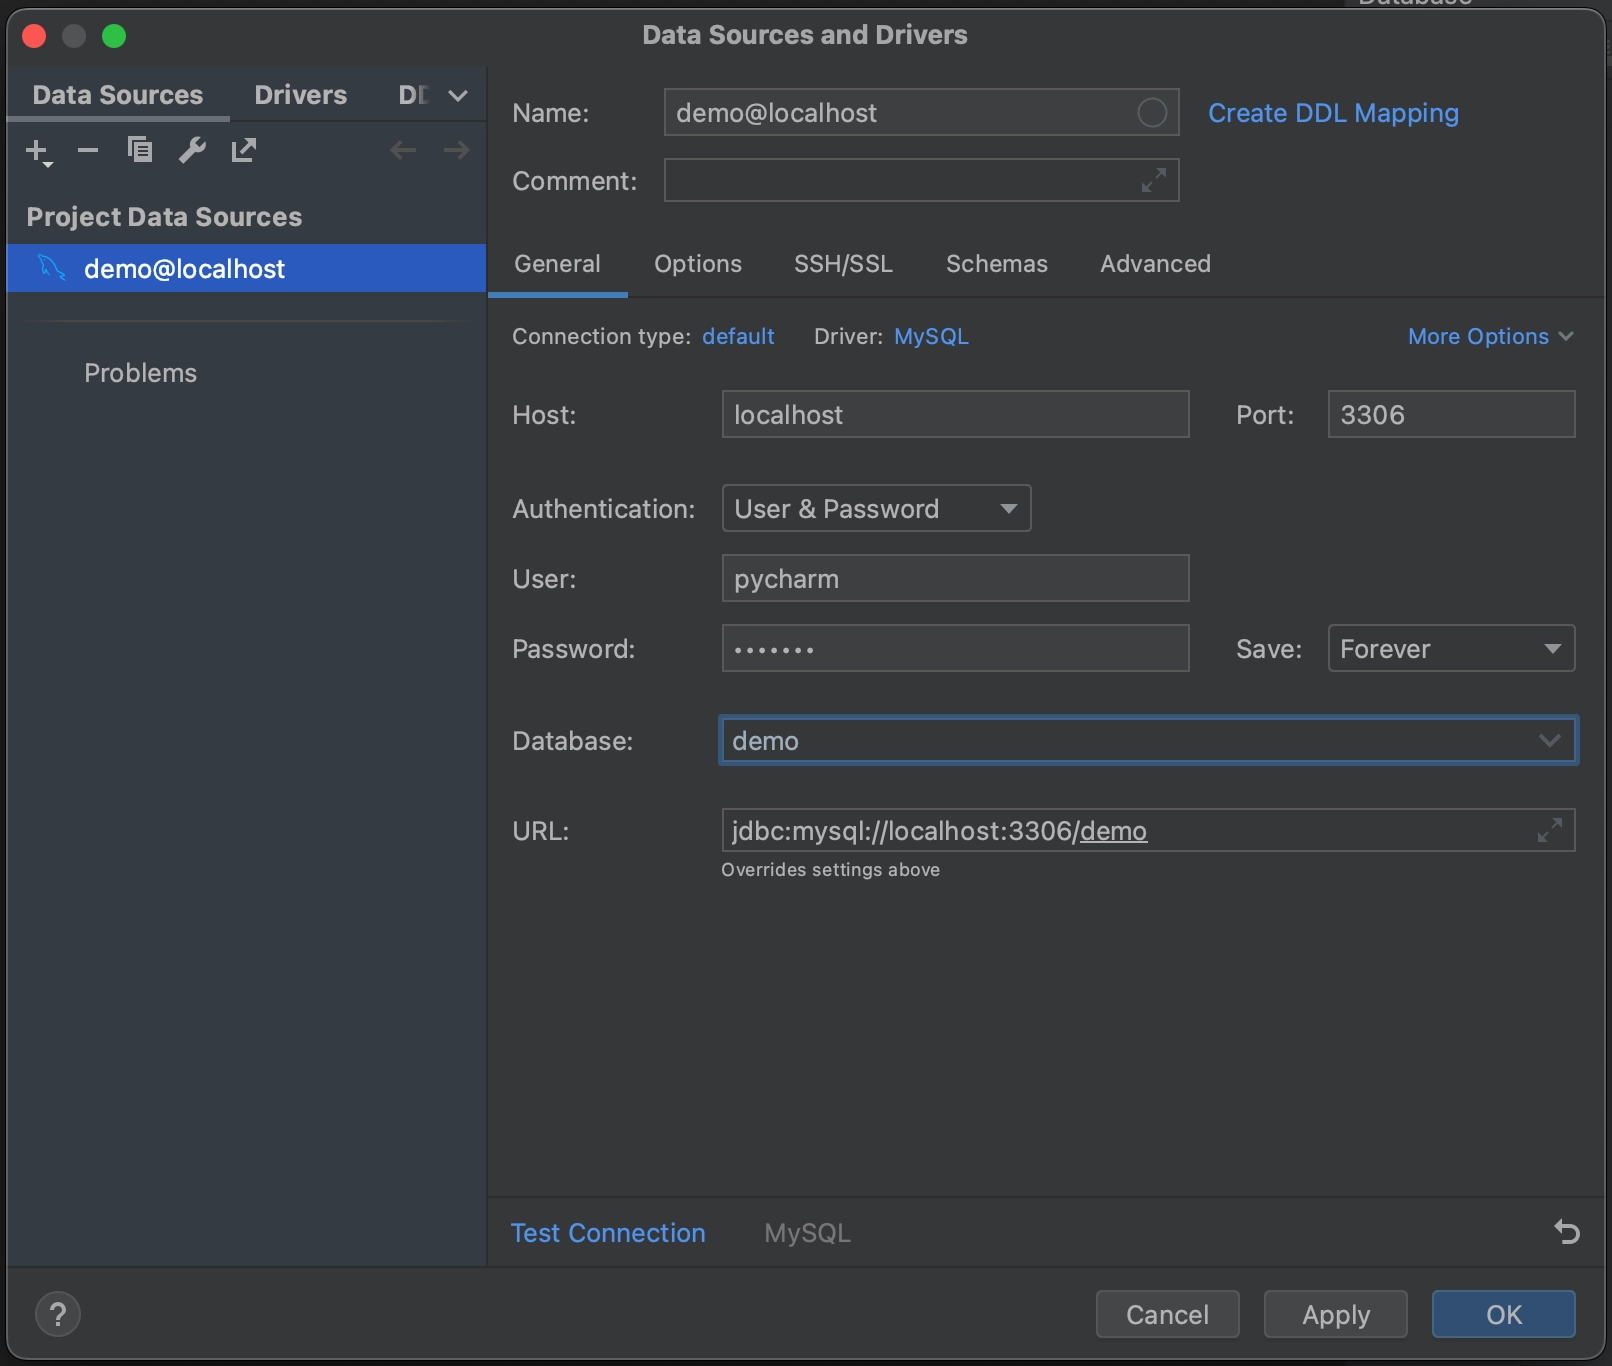The image size is (1612, 1366).
Task: Click the Cancel button
Action: (1167, 1314)
